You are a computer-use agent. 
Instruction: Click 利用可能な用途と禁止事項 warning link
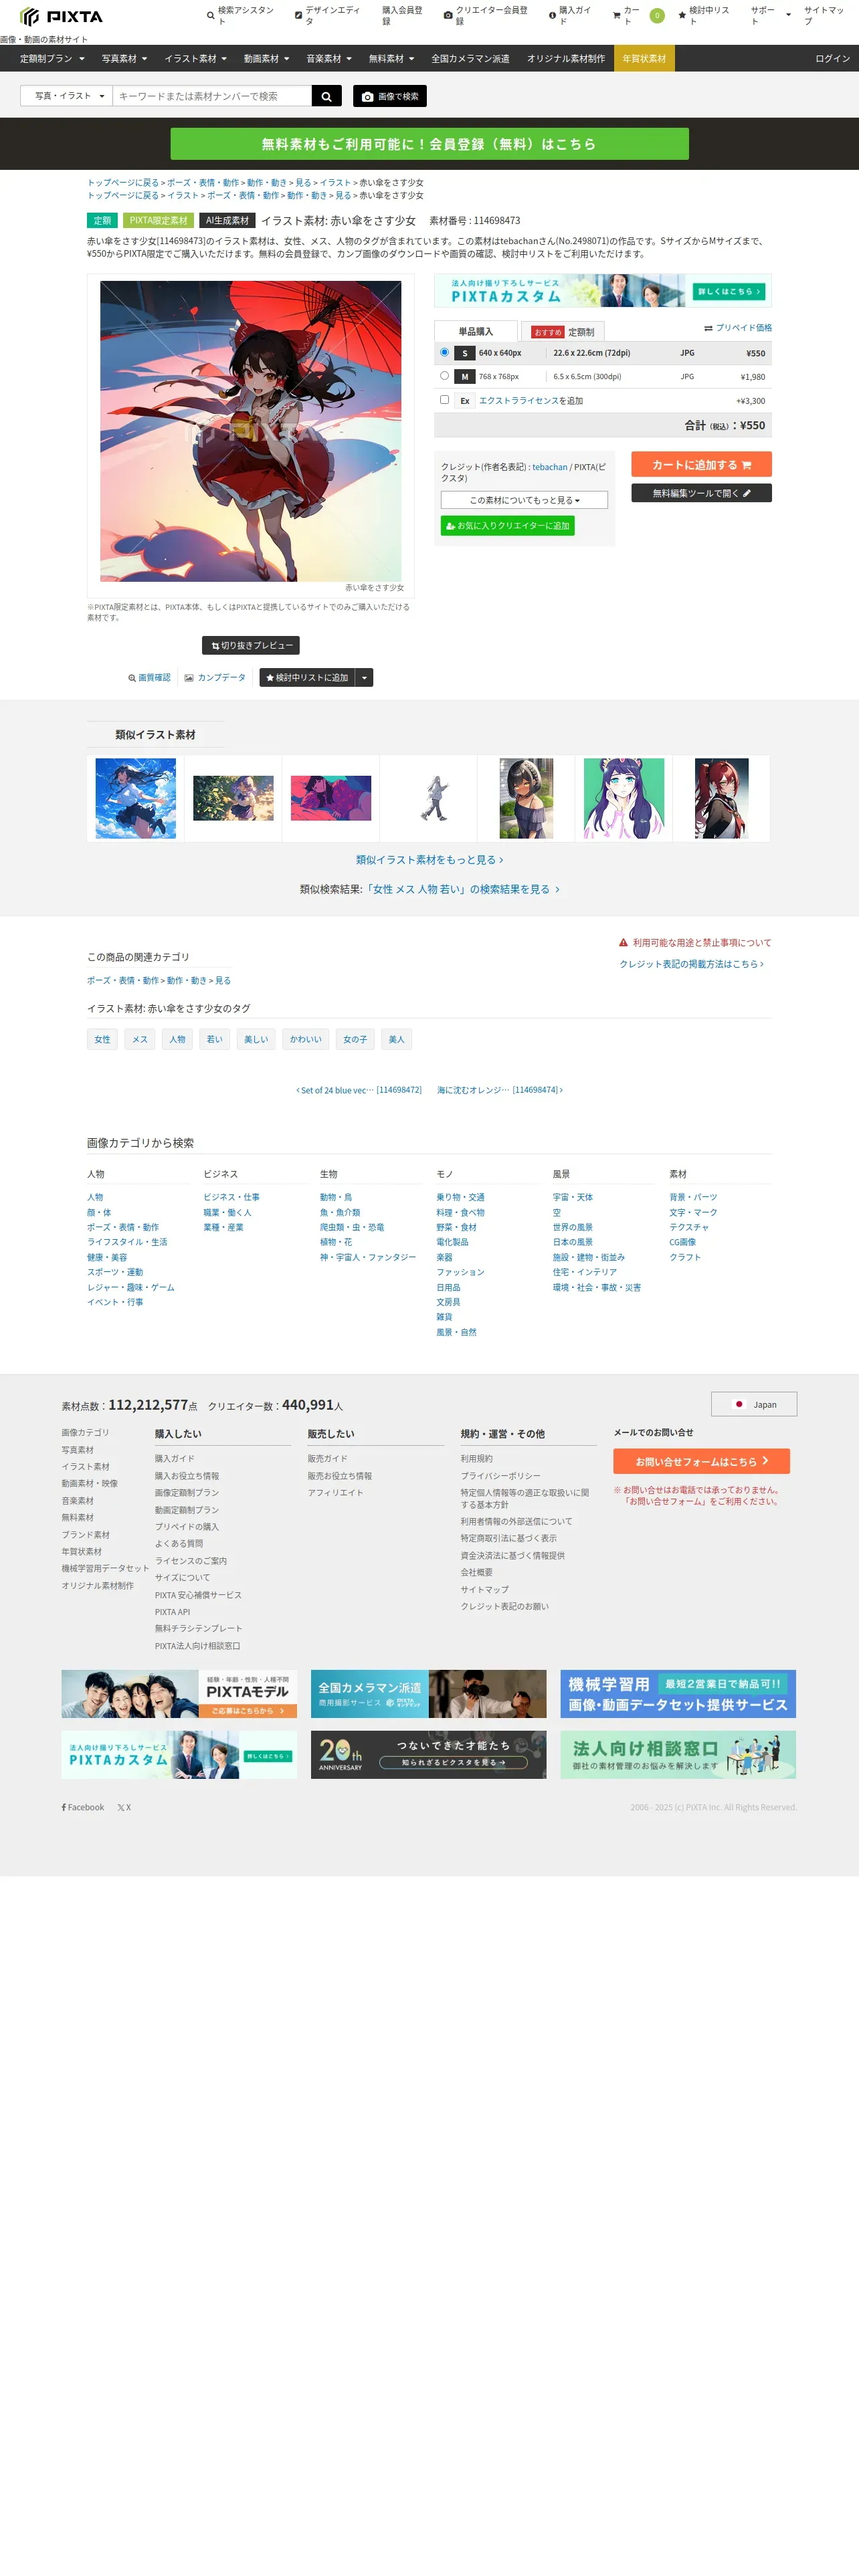coord(695,943)
